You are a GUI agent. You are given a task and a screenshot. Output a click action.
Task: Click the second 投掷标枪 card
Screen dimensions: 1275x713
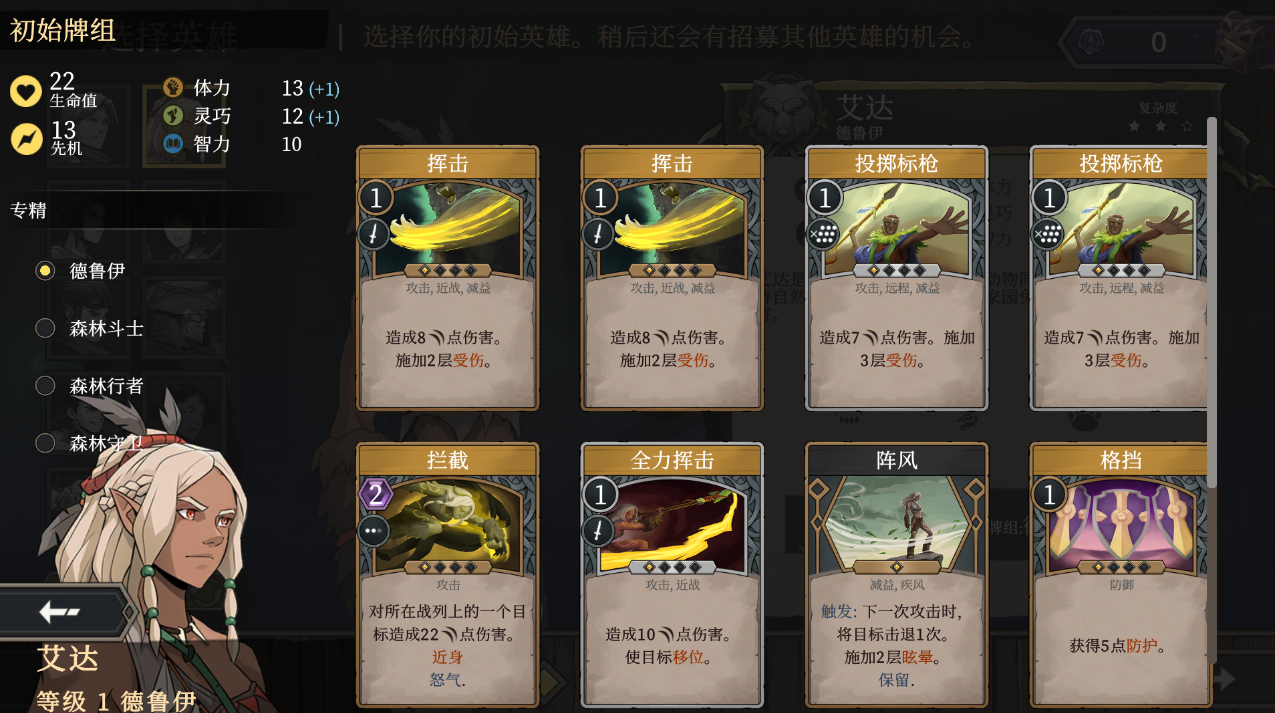(x=1120, y=278)
